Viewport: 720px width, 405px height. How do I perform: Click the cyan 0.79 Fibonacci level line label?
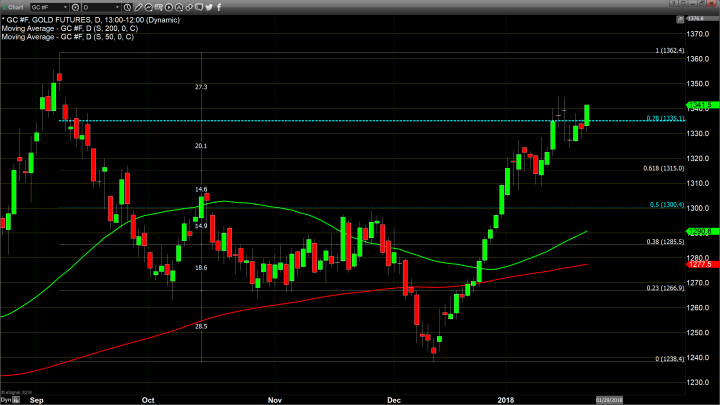[665, 120]
